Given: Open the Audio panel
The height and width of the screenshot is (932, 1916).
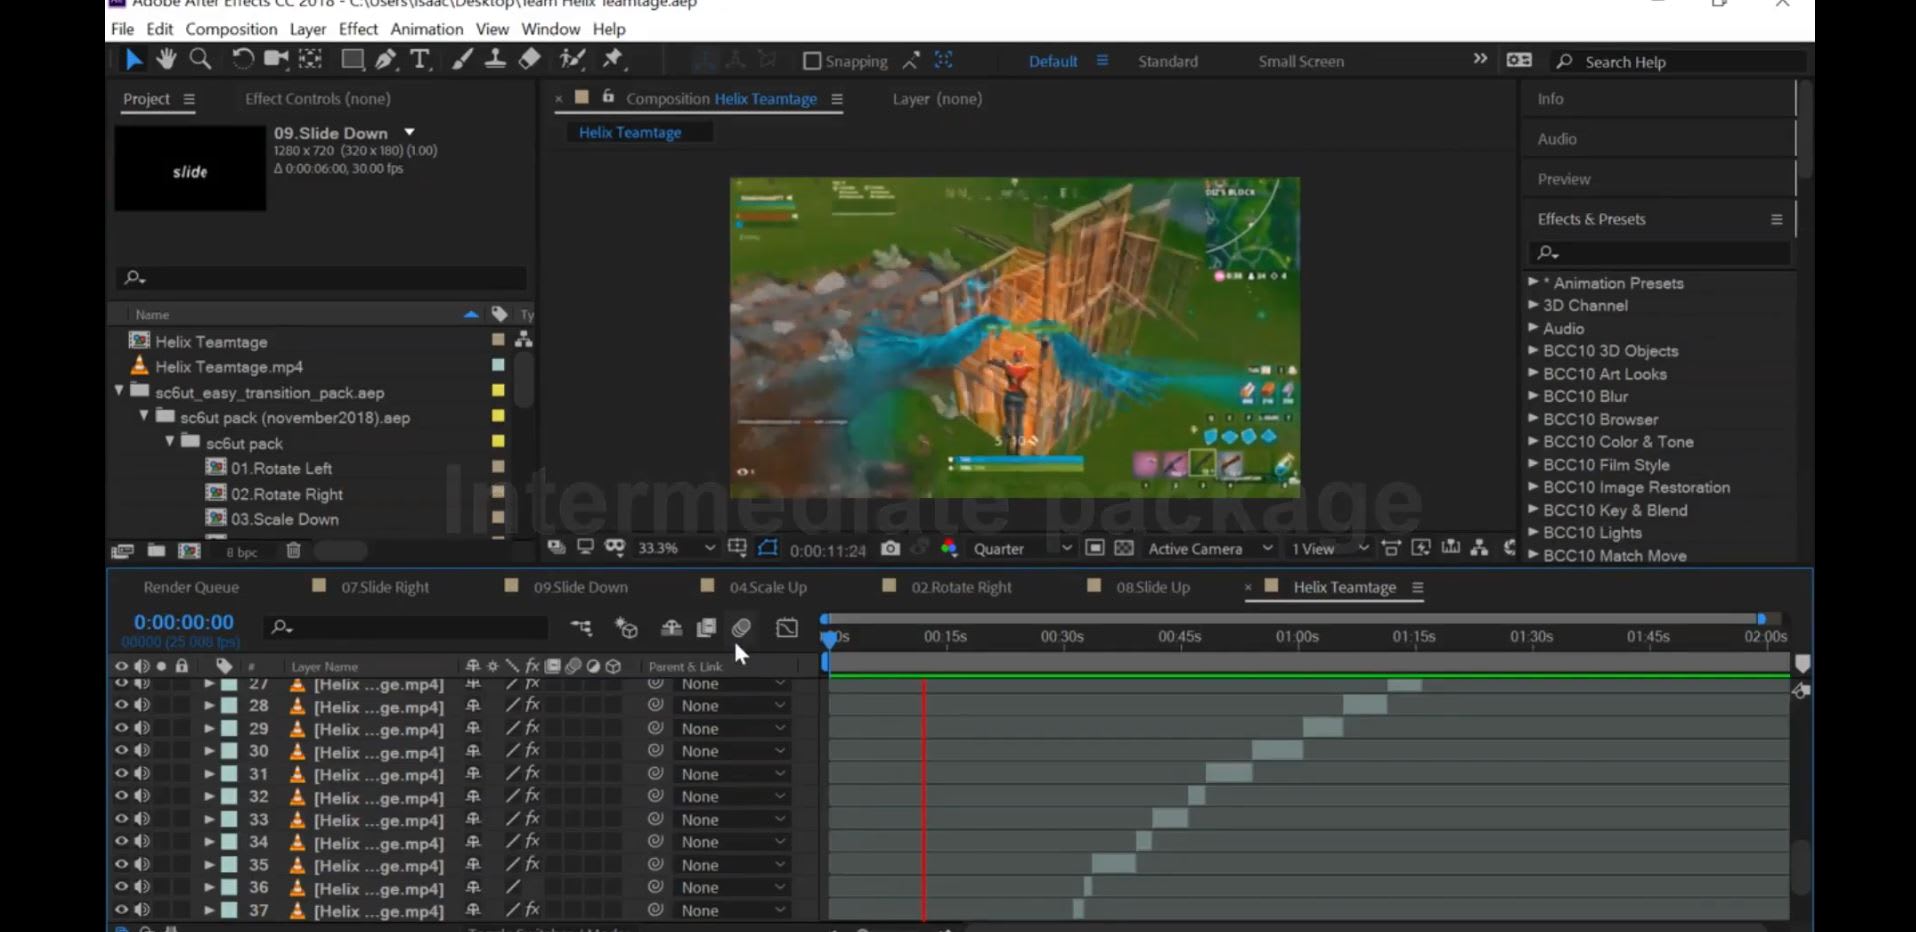Looking at the screenshot, I should click(x=1557, y=139).
